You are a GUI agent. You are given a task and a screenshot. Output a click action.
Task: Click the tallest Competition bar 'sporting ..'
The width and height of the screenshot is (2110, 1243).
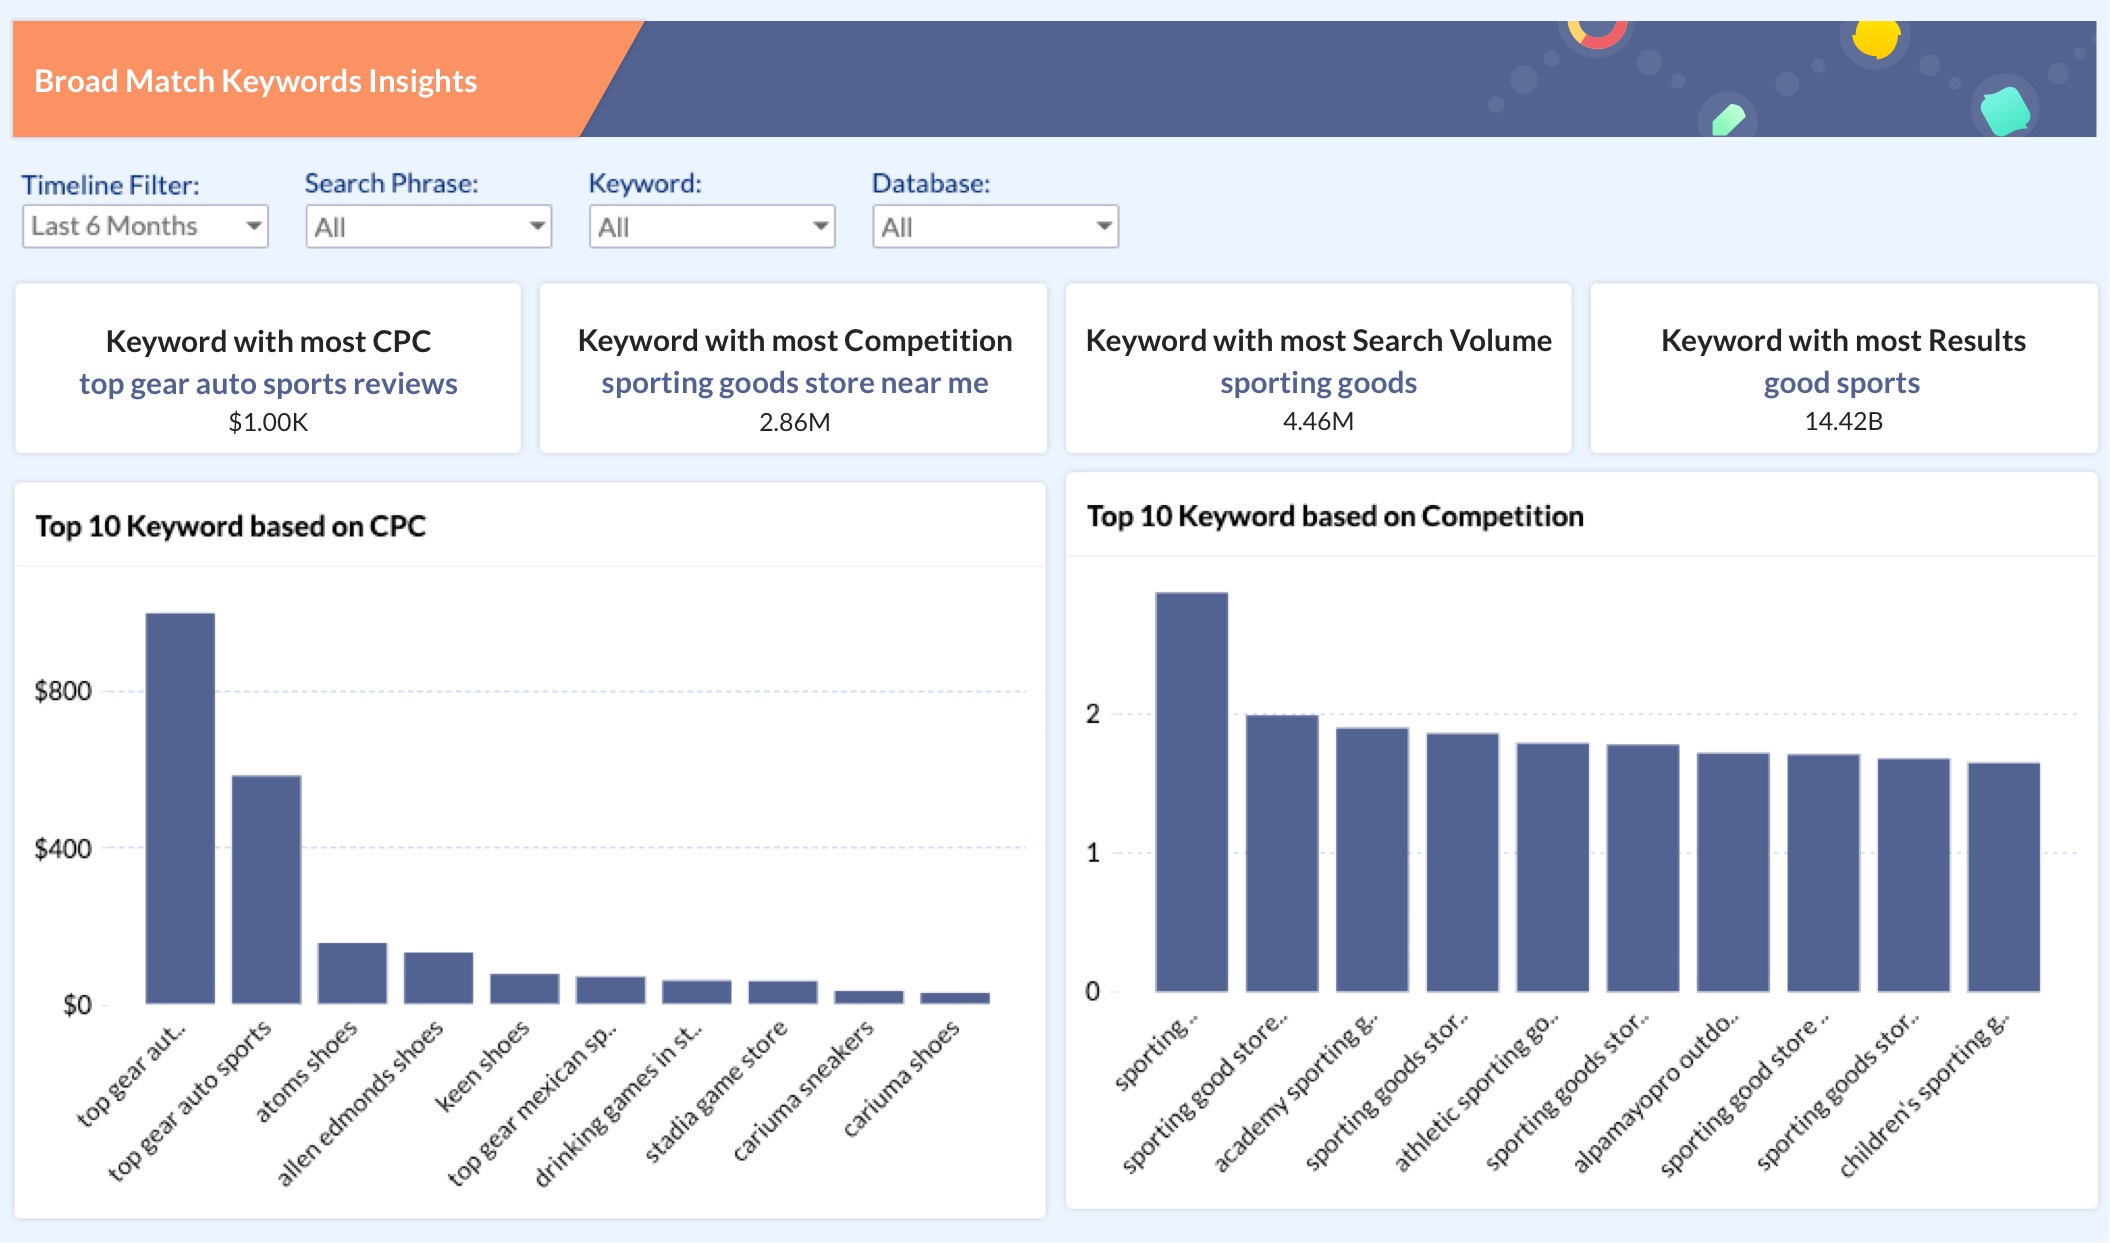click(x=1191, y=792)
